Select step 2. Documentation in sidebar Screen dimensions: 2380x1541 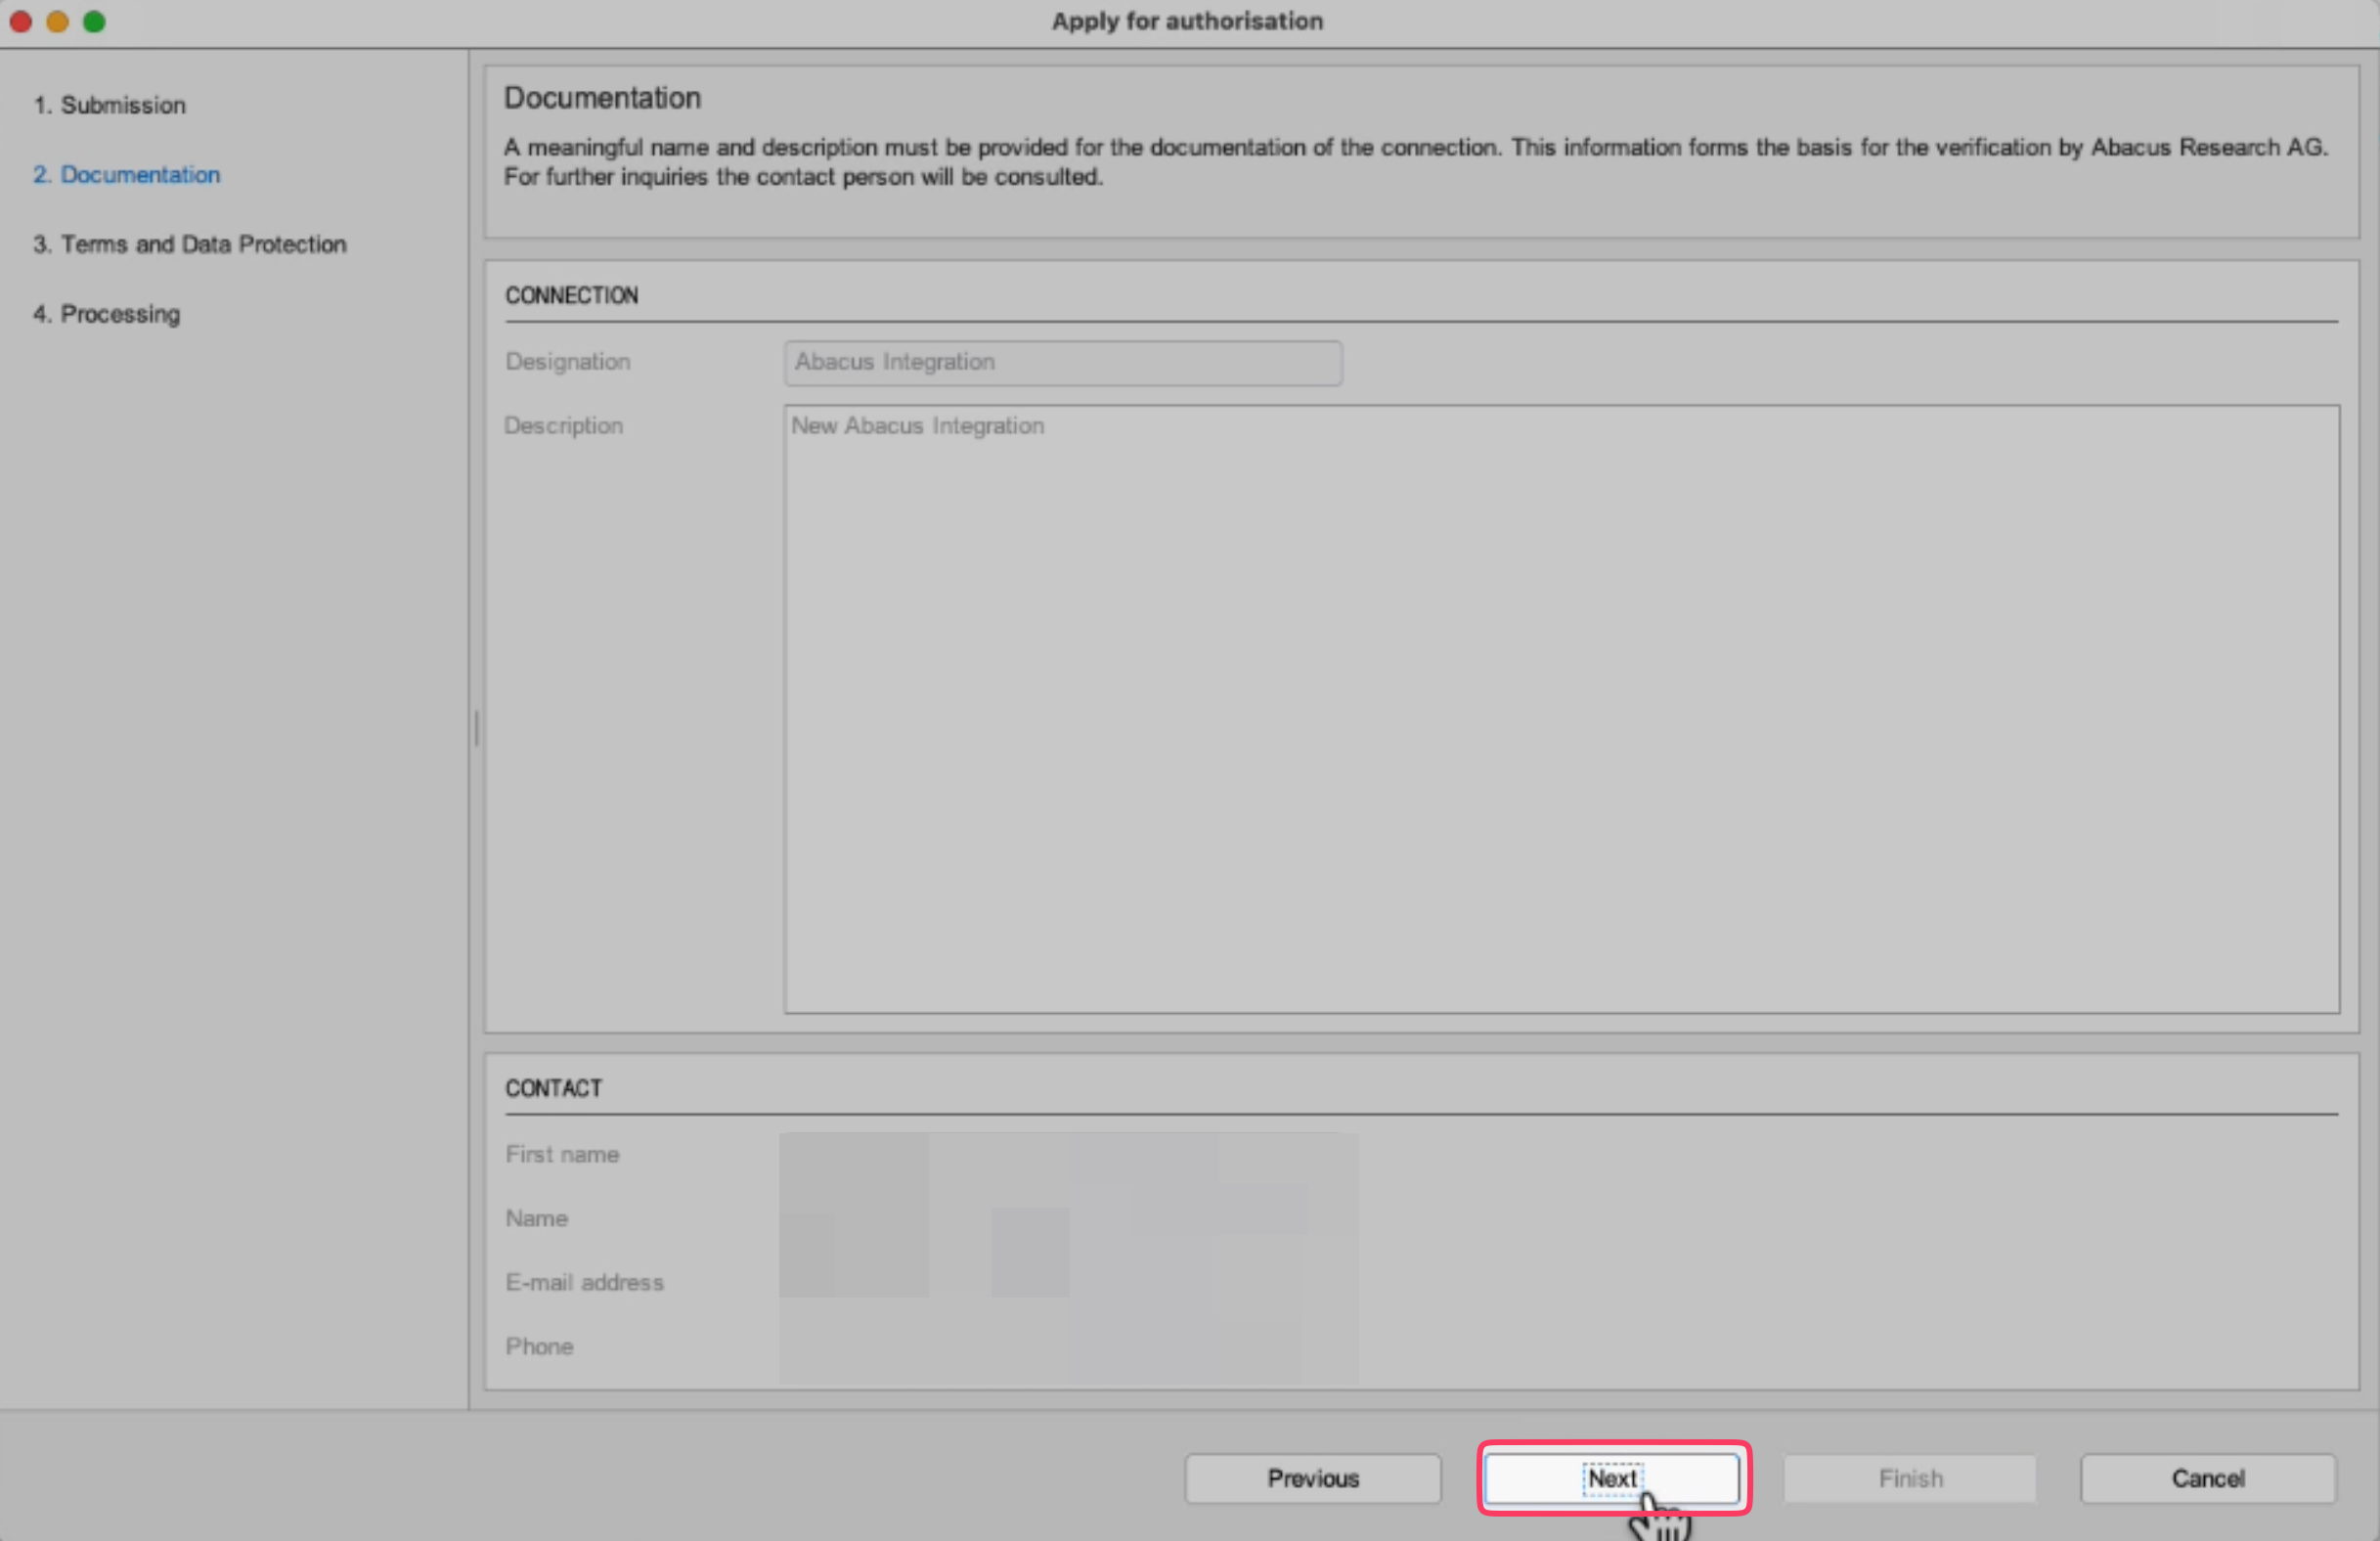pyautogui.click(x=126, y=174)
